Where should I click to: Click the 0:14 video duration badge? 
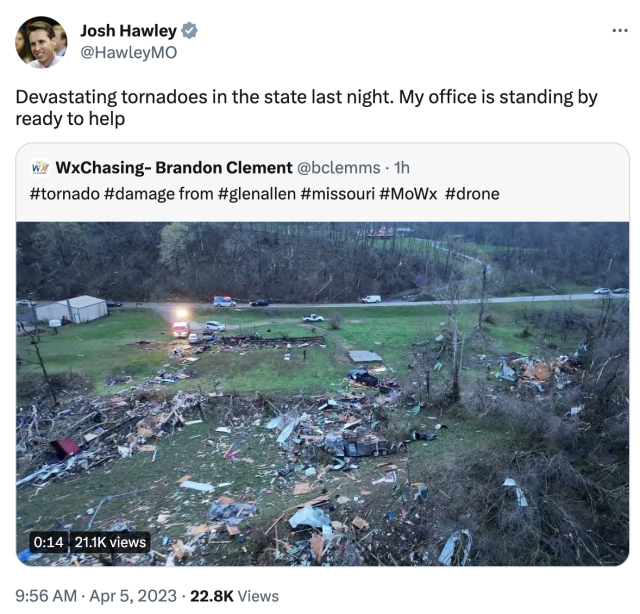48,542
